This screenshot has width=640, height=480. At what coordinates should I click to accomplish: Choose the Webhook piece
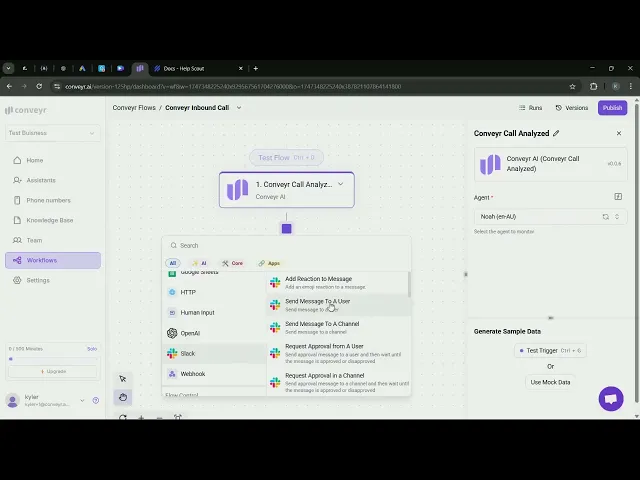215,374
